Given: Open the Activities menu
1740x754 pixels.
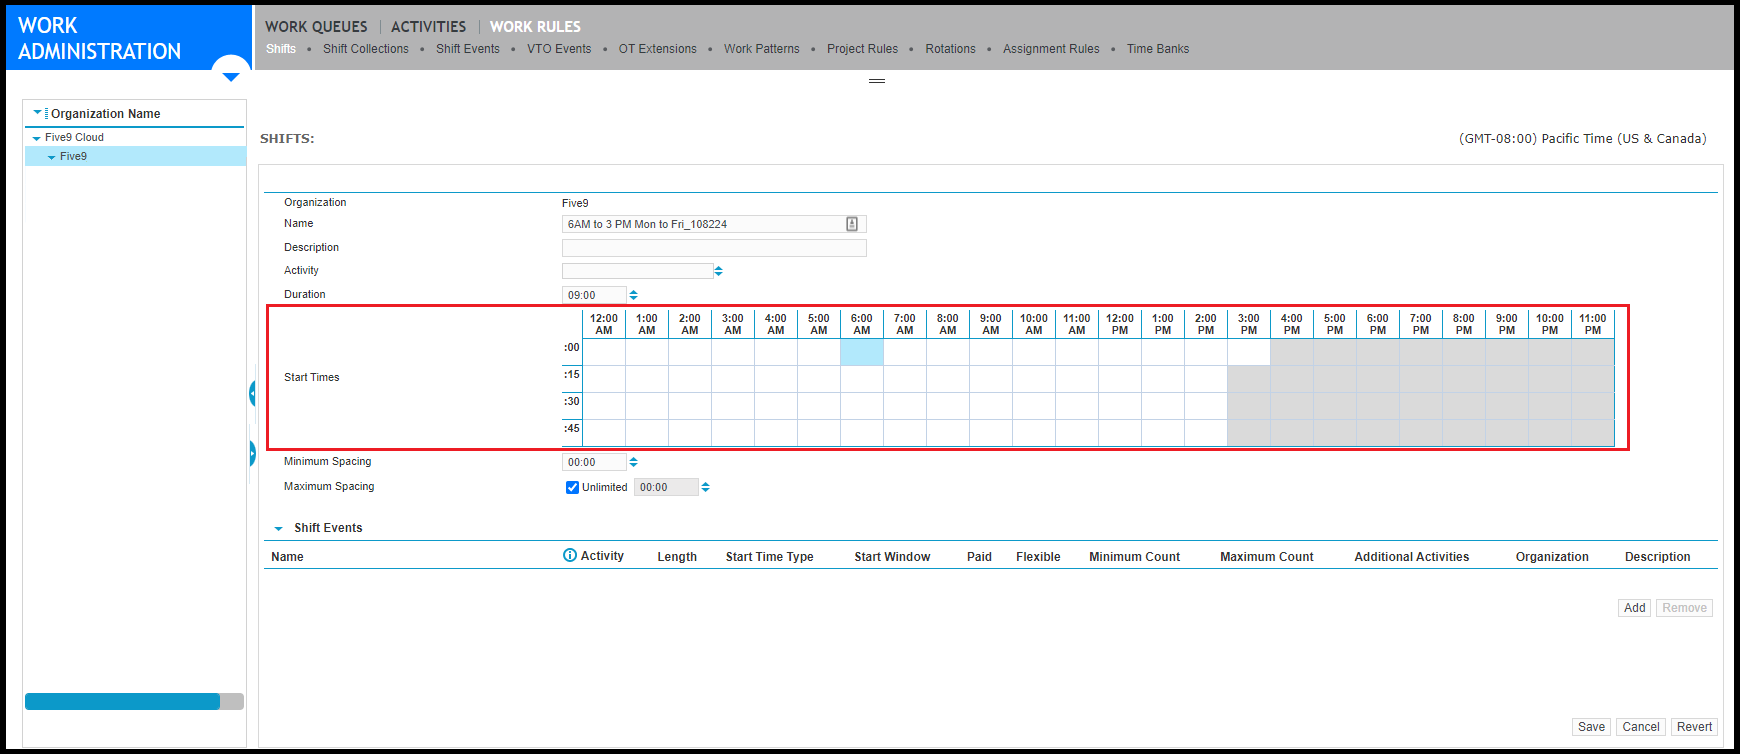Looking at the screenshot, I should click(x=428, y=27).
